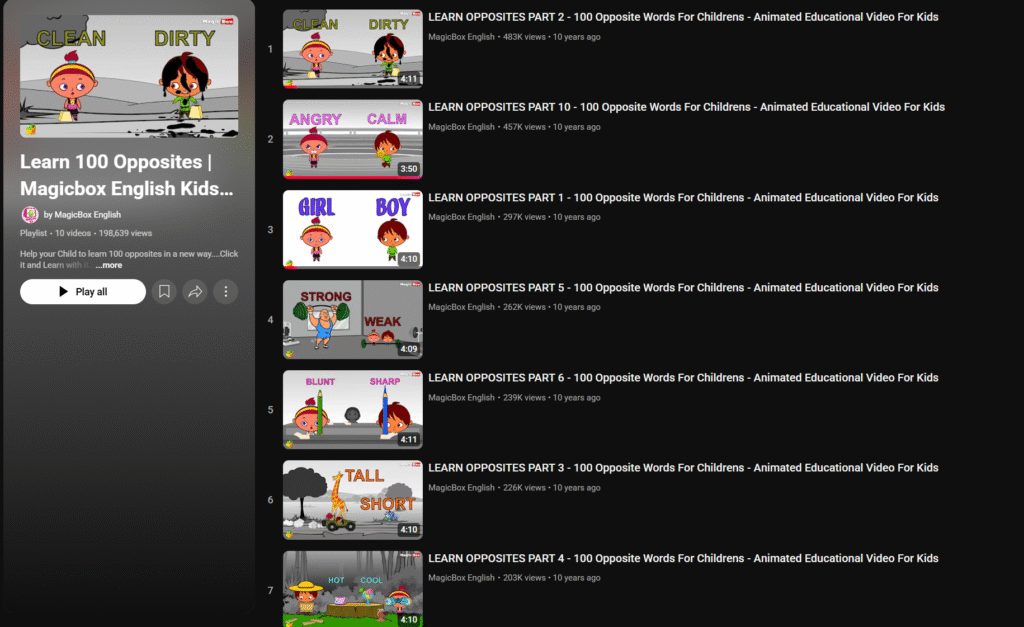Screen dimensions: 1024x627
Task: Visit MagicBox English channel under Part 1 video
Action: click(x=461, y=217)
